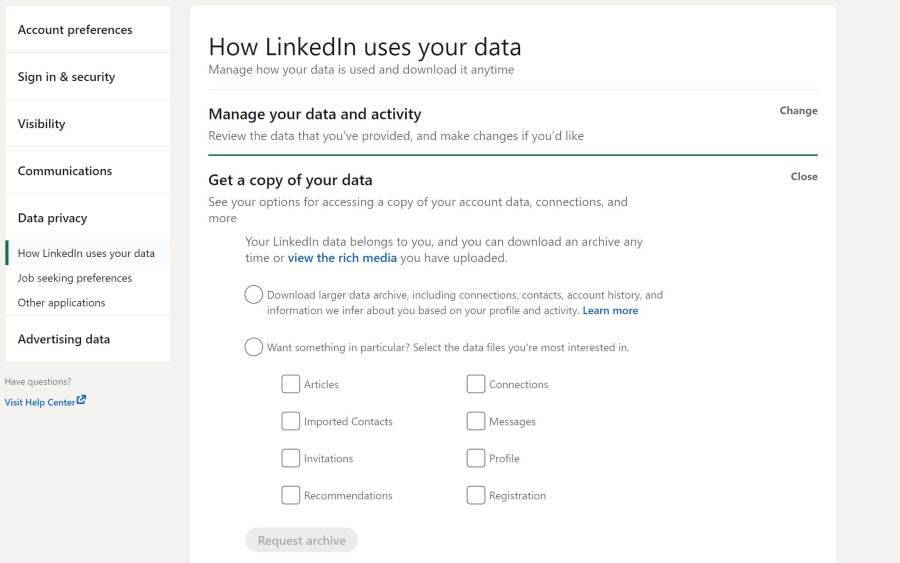900x563 pixels.
Task: Follow the 'view the rich media' link
Action: 342,258
